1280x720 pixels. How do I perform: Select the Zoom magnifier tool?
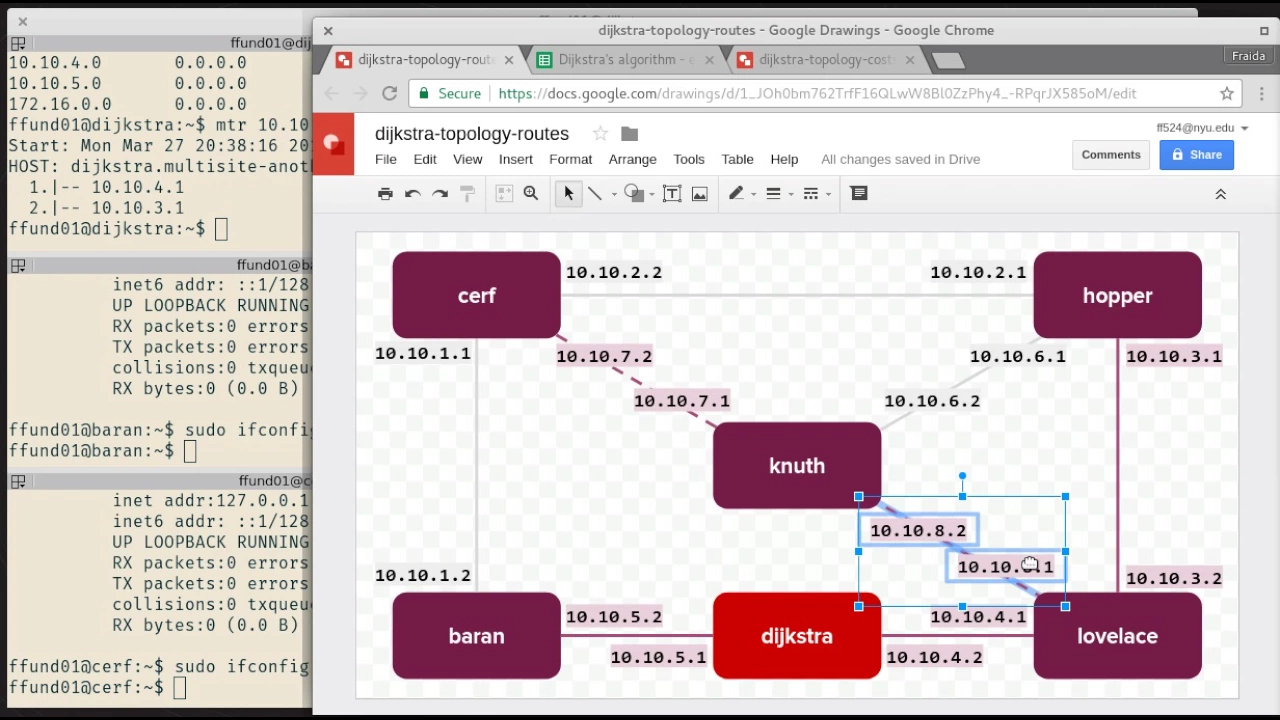(x=531, y=194)
